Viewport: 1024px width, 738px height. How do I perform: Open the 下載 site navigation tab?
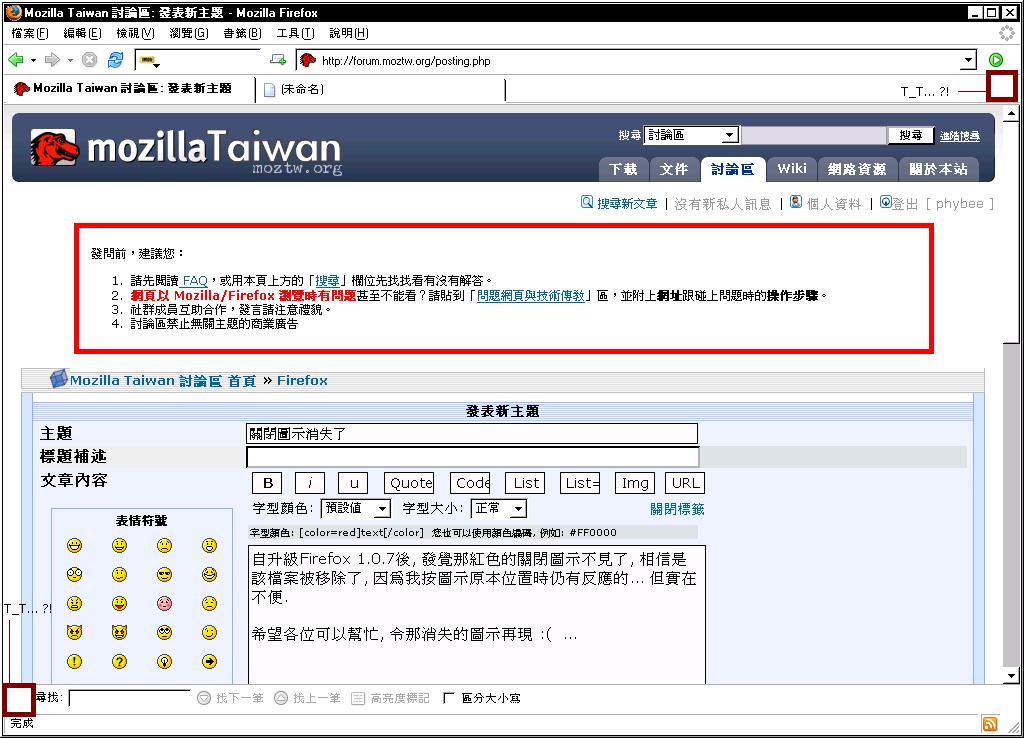pyautogui.click(x=623, y=169)
